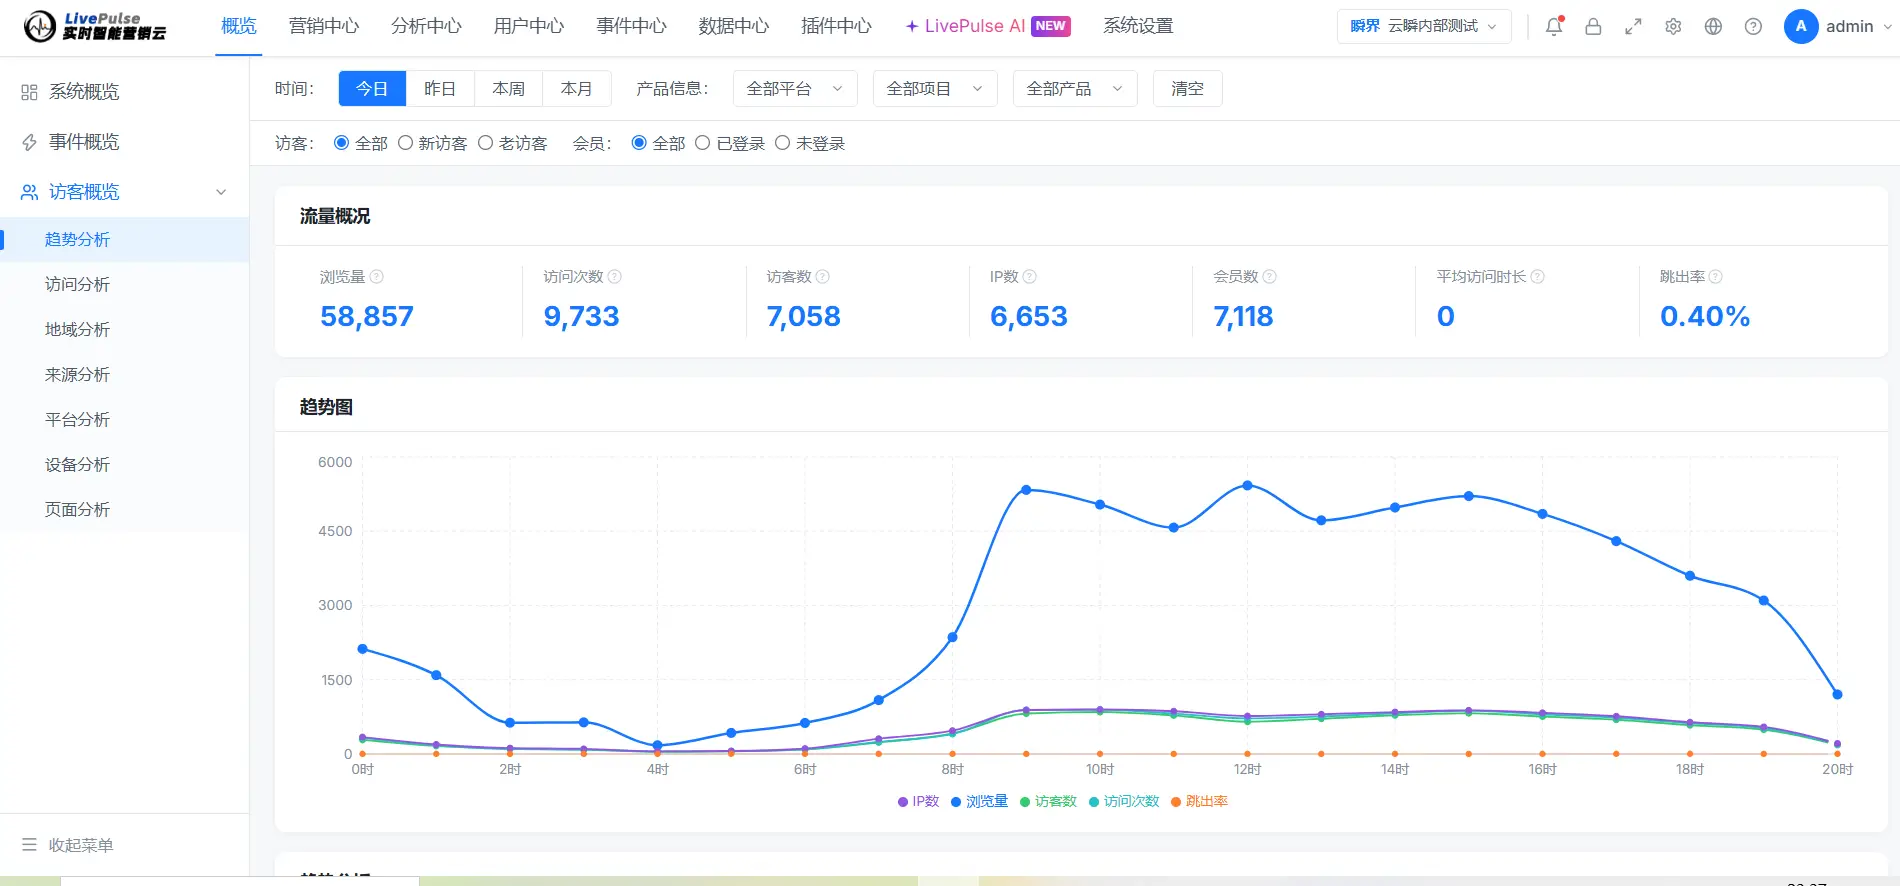
Task: Select the 已登录 member radio button
Action: (703, 143)
